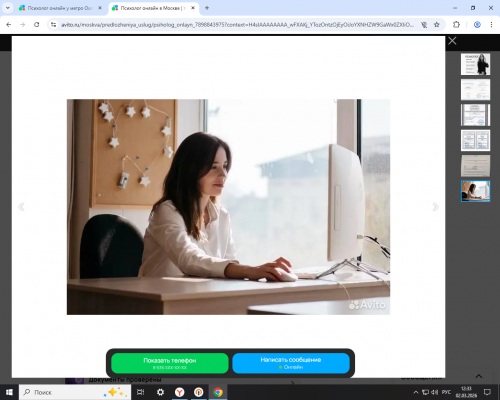The height and width of the screenshot is (400, 500).
Task: Close the first browser tab
Action: [100, 8]
